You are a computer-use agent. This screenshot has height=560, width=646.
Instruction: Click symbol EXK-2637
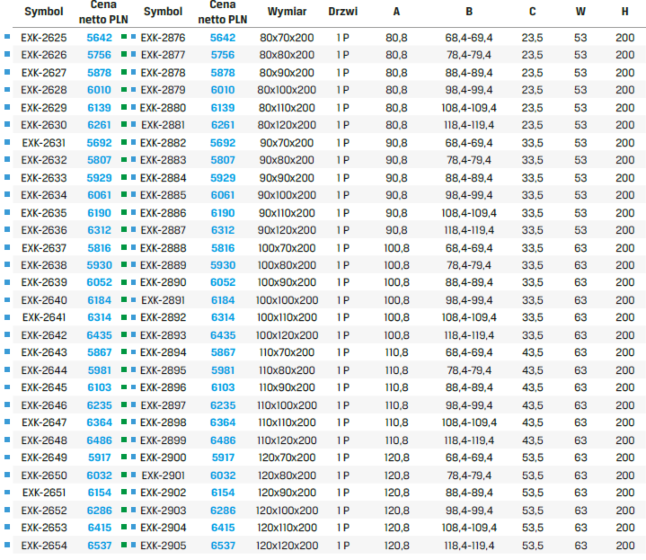pyautogui.click(x=44, y=248)
